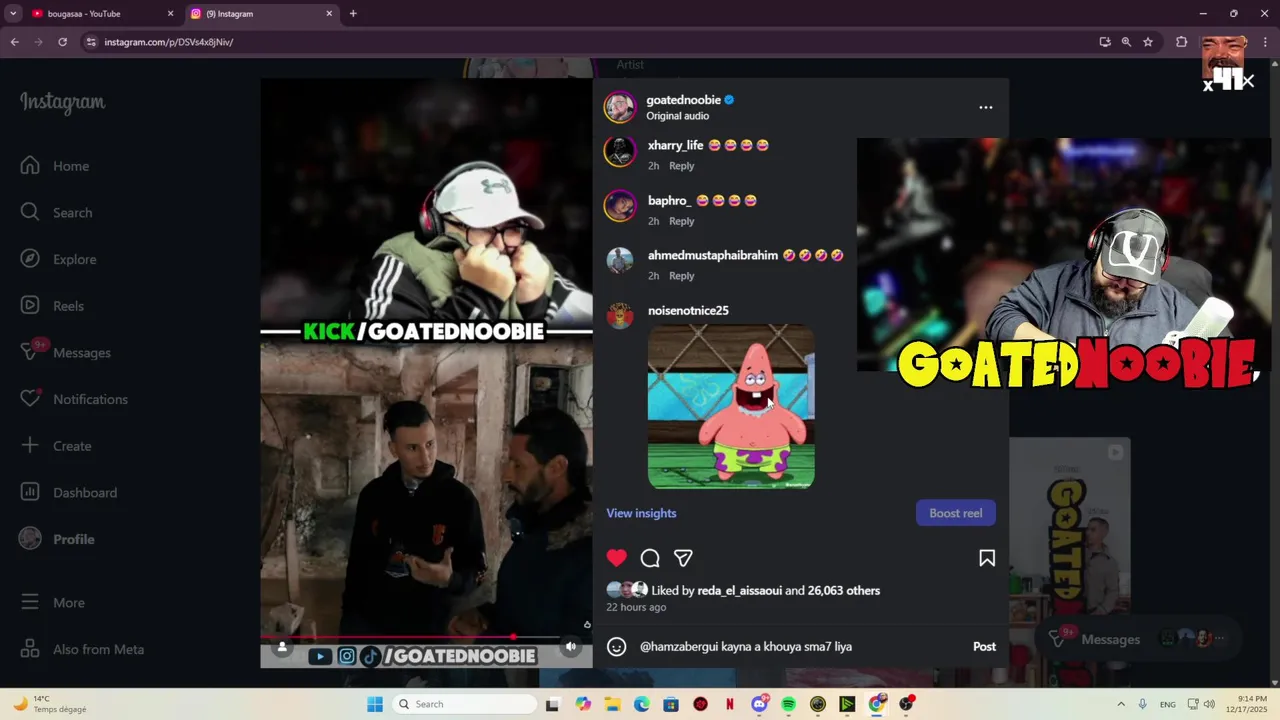Open Profile in the sidebar
The width and height of the screenshot is (1280, 720).
coord(58,539)
